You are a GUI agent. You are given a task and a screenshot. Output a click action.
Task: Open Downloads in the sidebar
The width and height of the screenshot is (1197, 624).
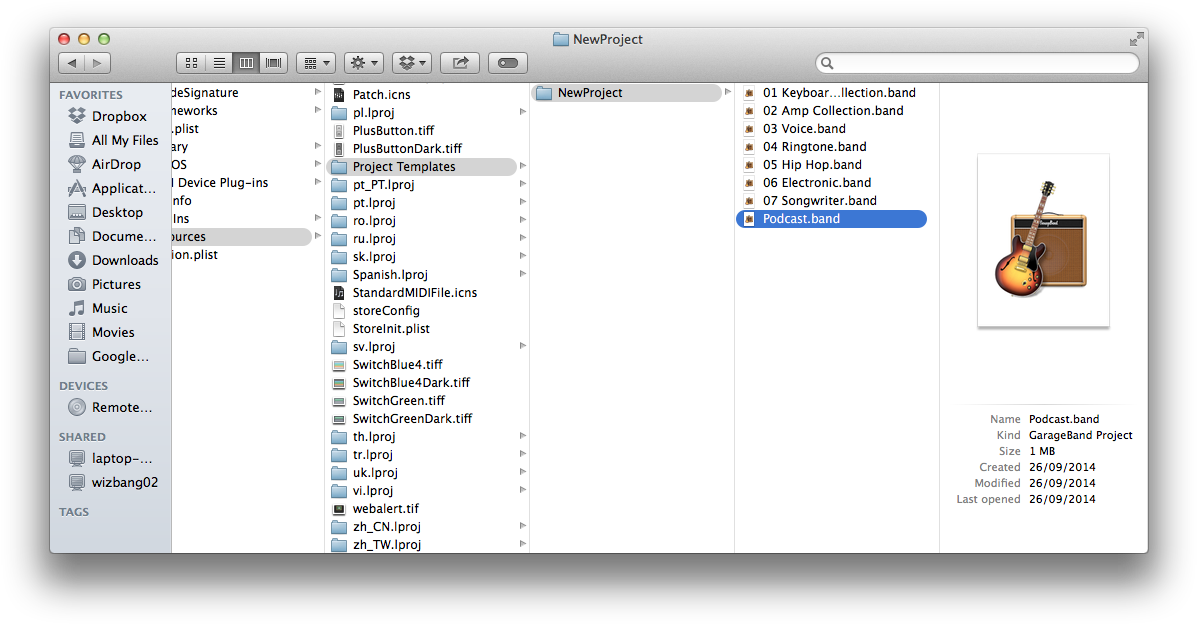pos(114,260)
